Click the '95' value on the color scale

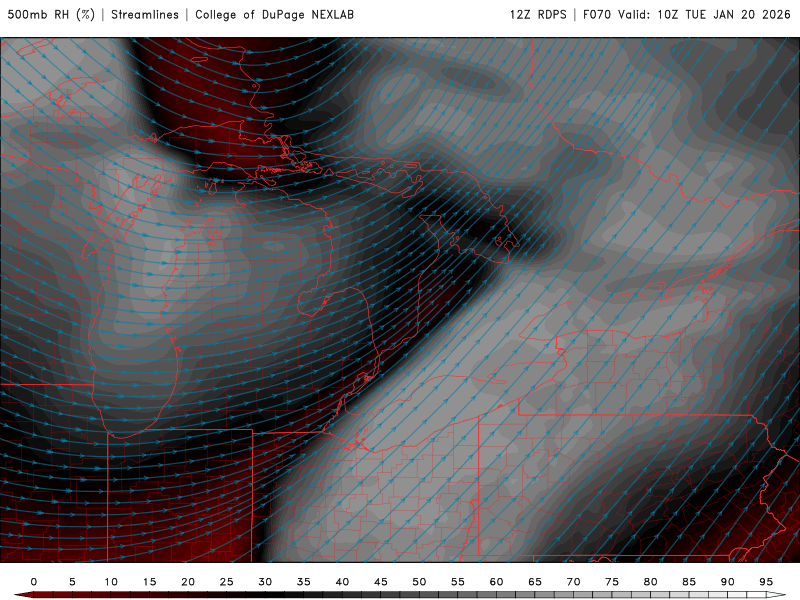[x=766, y=582]
